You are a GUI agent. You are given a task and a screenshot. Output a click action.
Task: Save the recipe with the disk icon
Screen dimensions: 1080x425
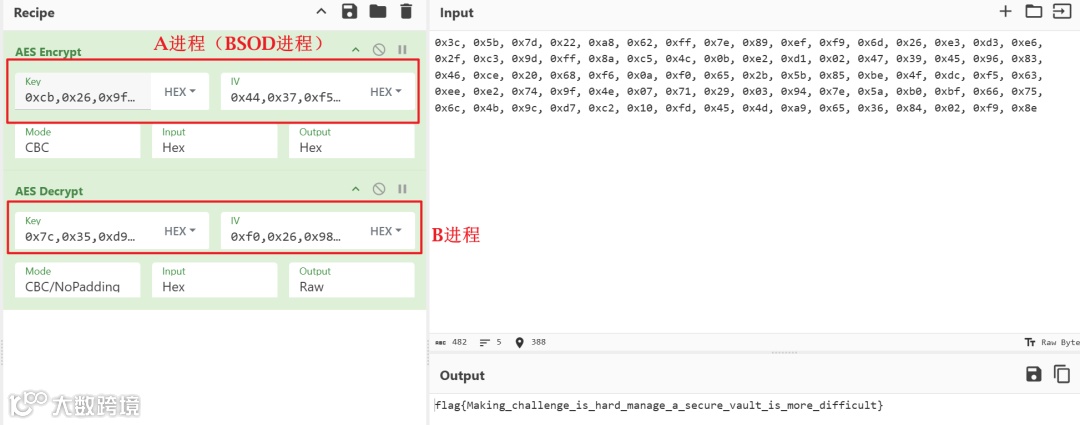[349, 11]
